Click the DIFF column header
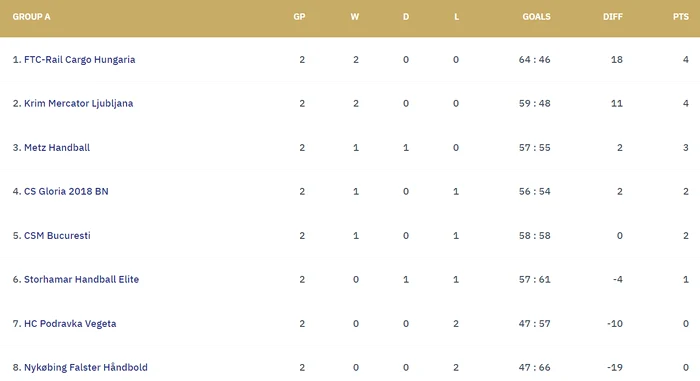Viewport: 700px width, 381px height. (612, 17)
